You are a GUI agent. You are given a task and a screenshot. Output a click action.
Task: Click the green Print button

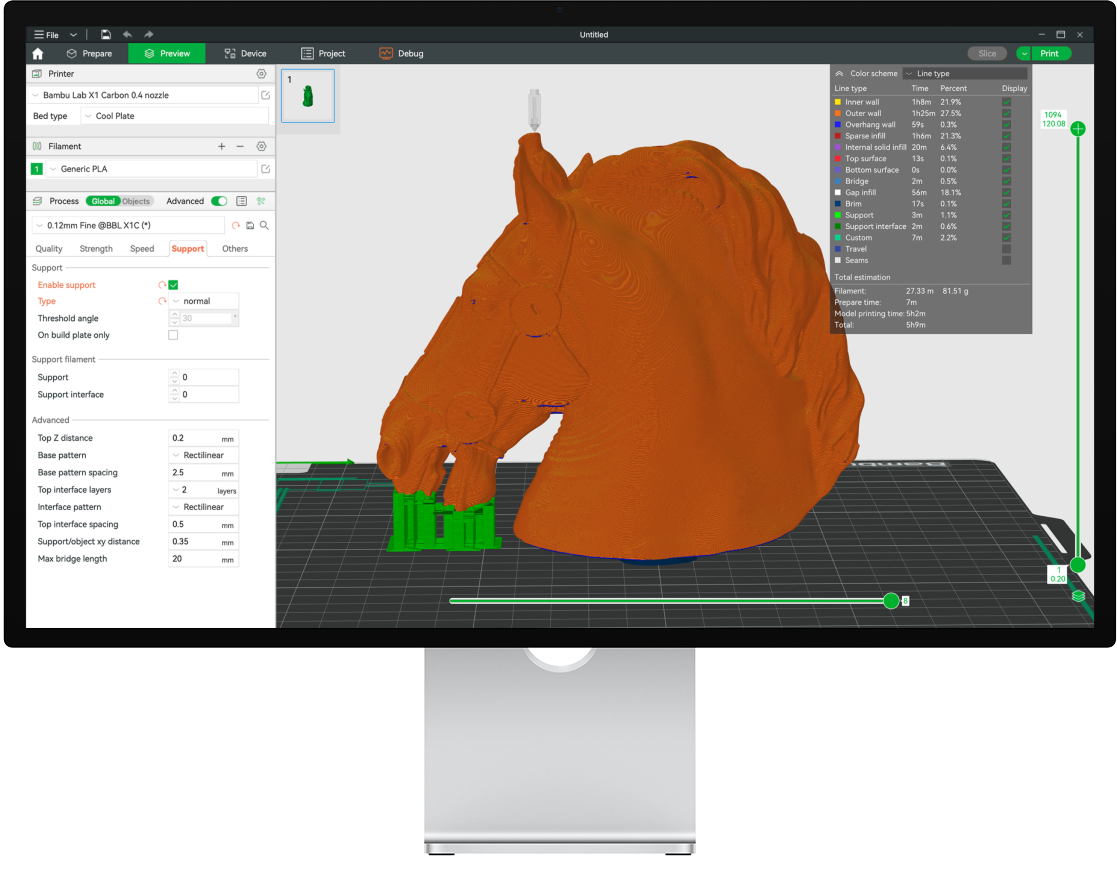click(x=1049, y=54)
